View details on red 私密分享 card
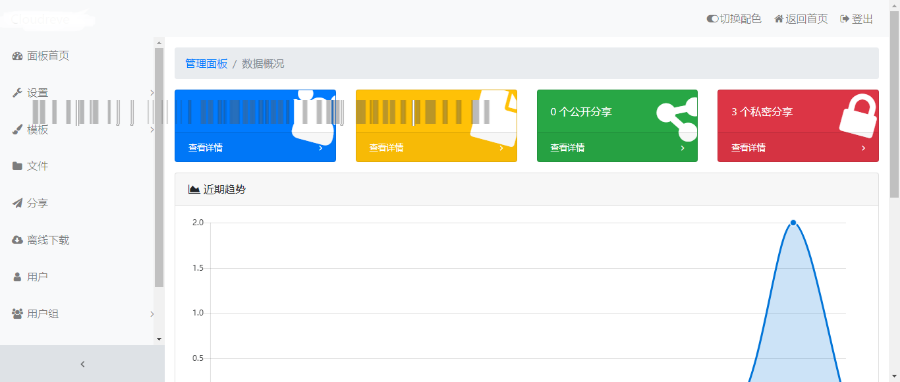The image size is (900, 382). (x=798, y=147)
